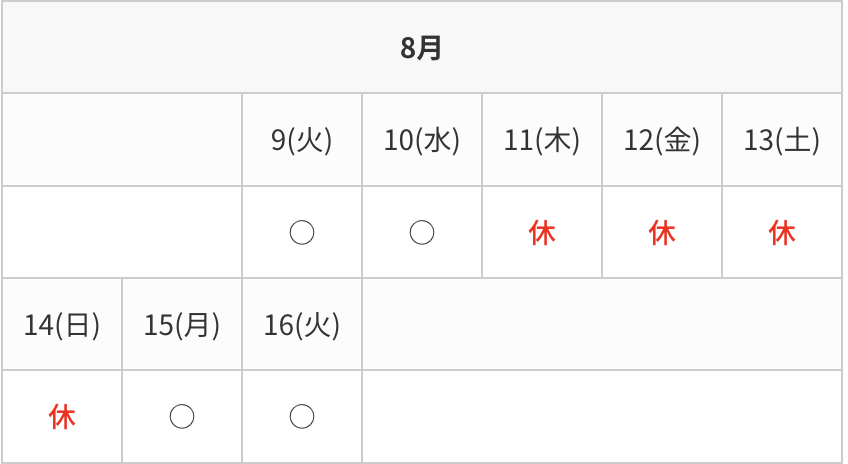Click the red 休 under 14(日)
This screenshot has width=848, height=464.
coord(62,417)
